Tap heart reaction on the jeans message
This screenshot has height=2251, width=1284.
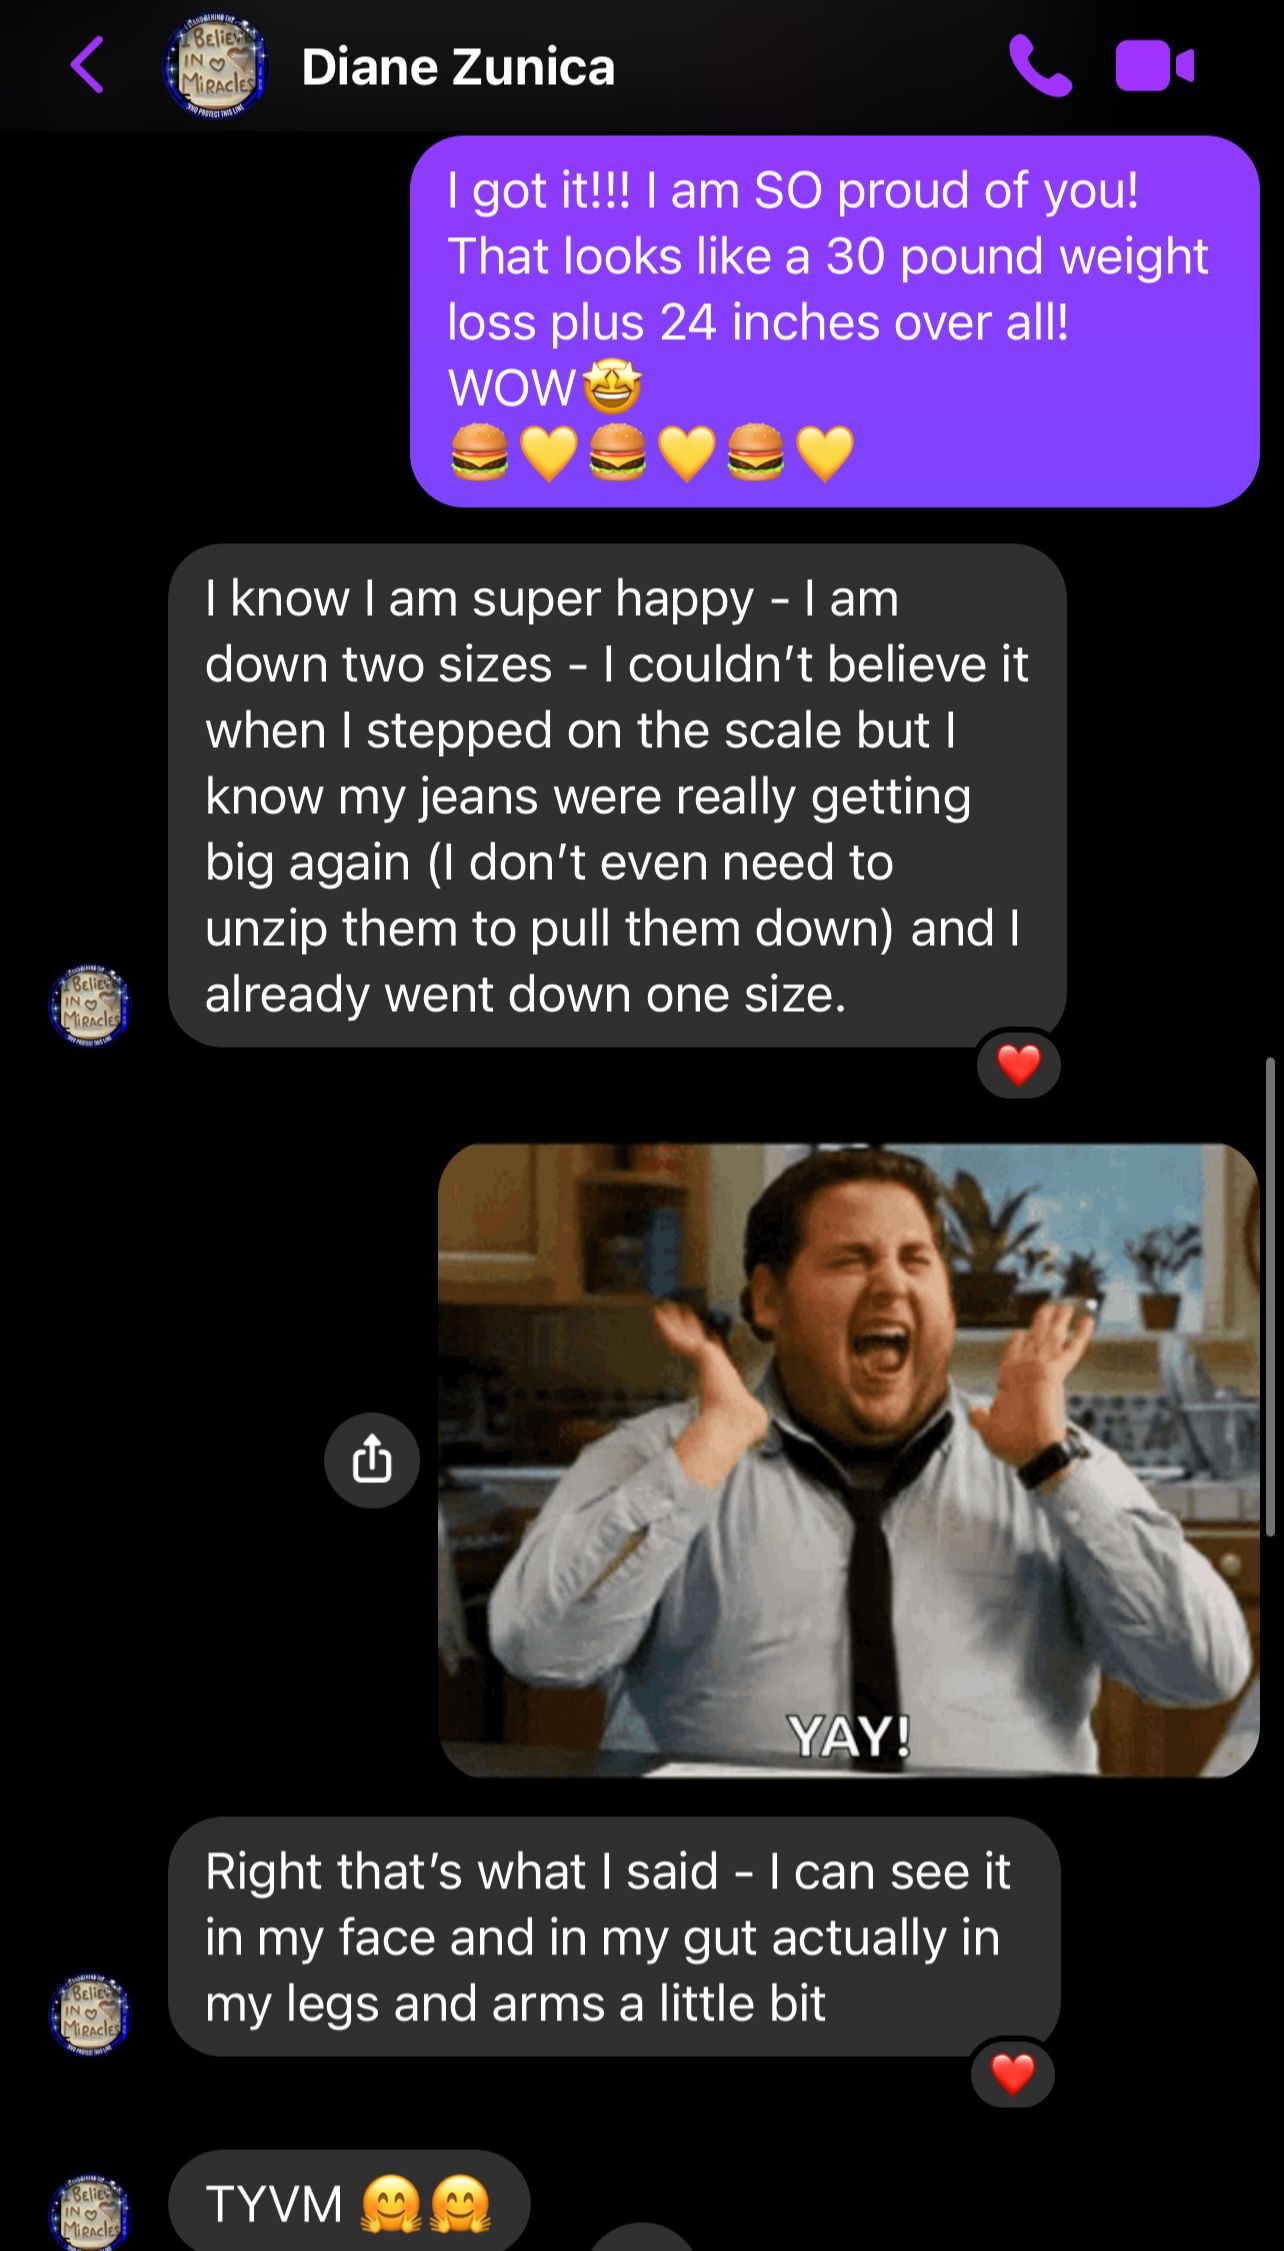[x=1019, y=1064]
